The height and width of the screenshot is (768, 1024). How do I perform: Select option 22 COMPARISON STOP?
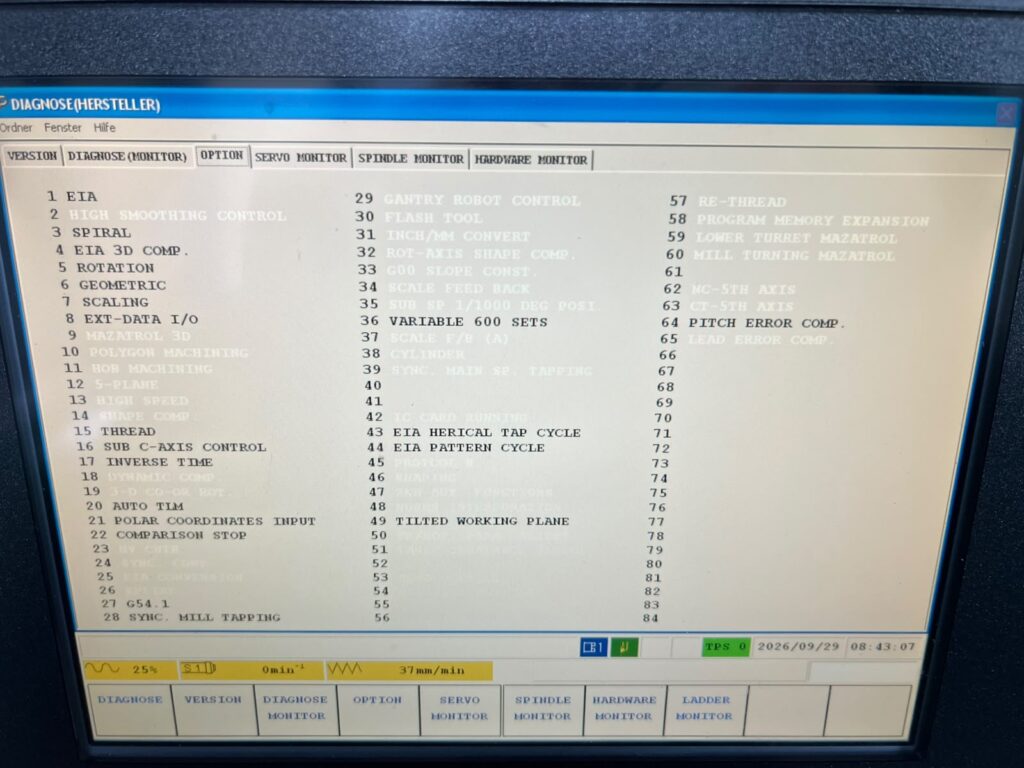[168, 535]
